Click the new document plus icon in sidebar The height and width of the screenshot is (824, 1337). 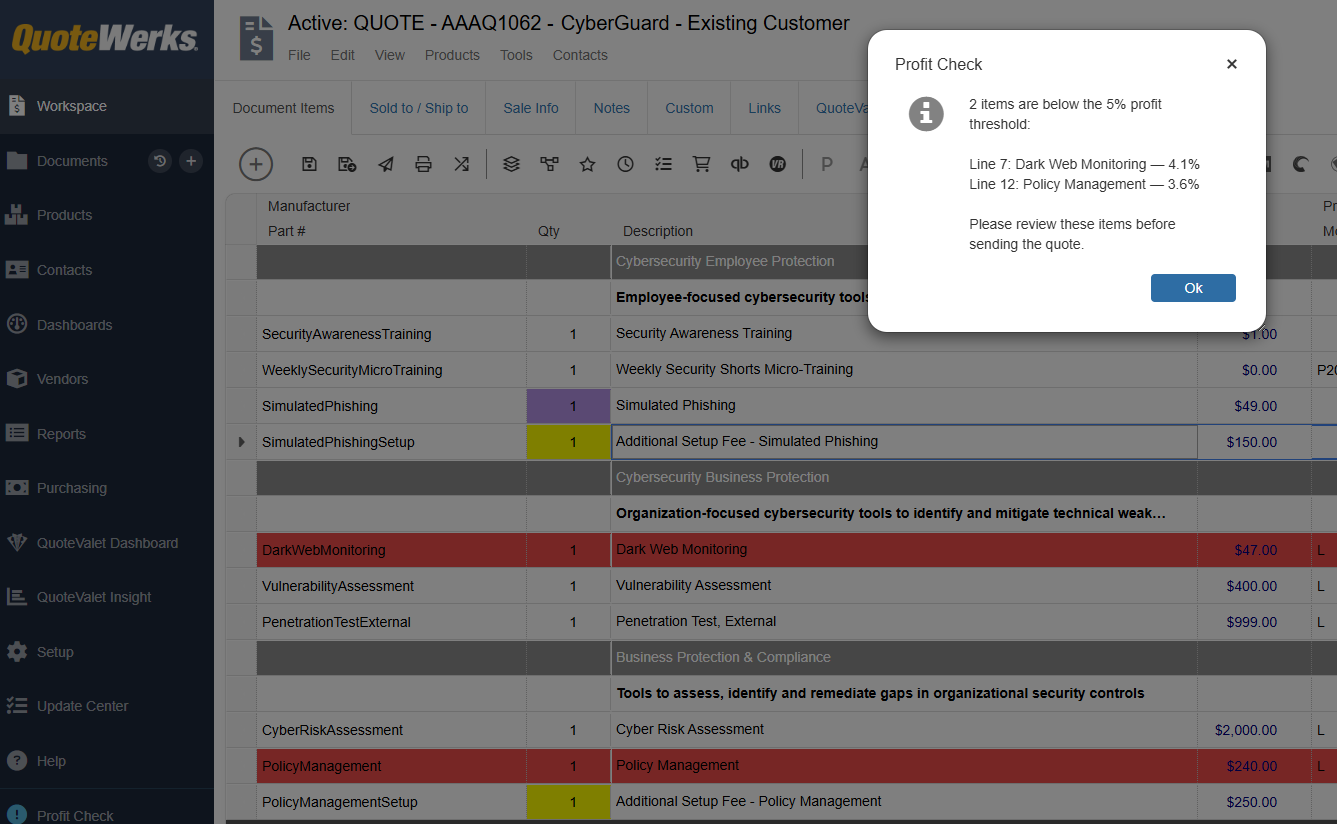(191, 161)
